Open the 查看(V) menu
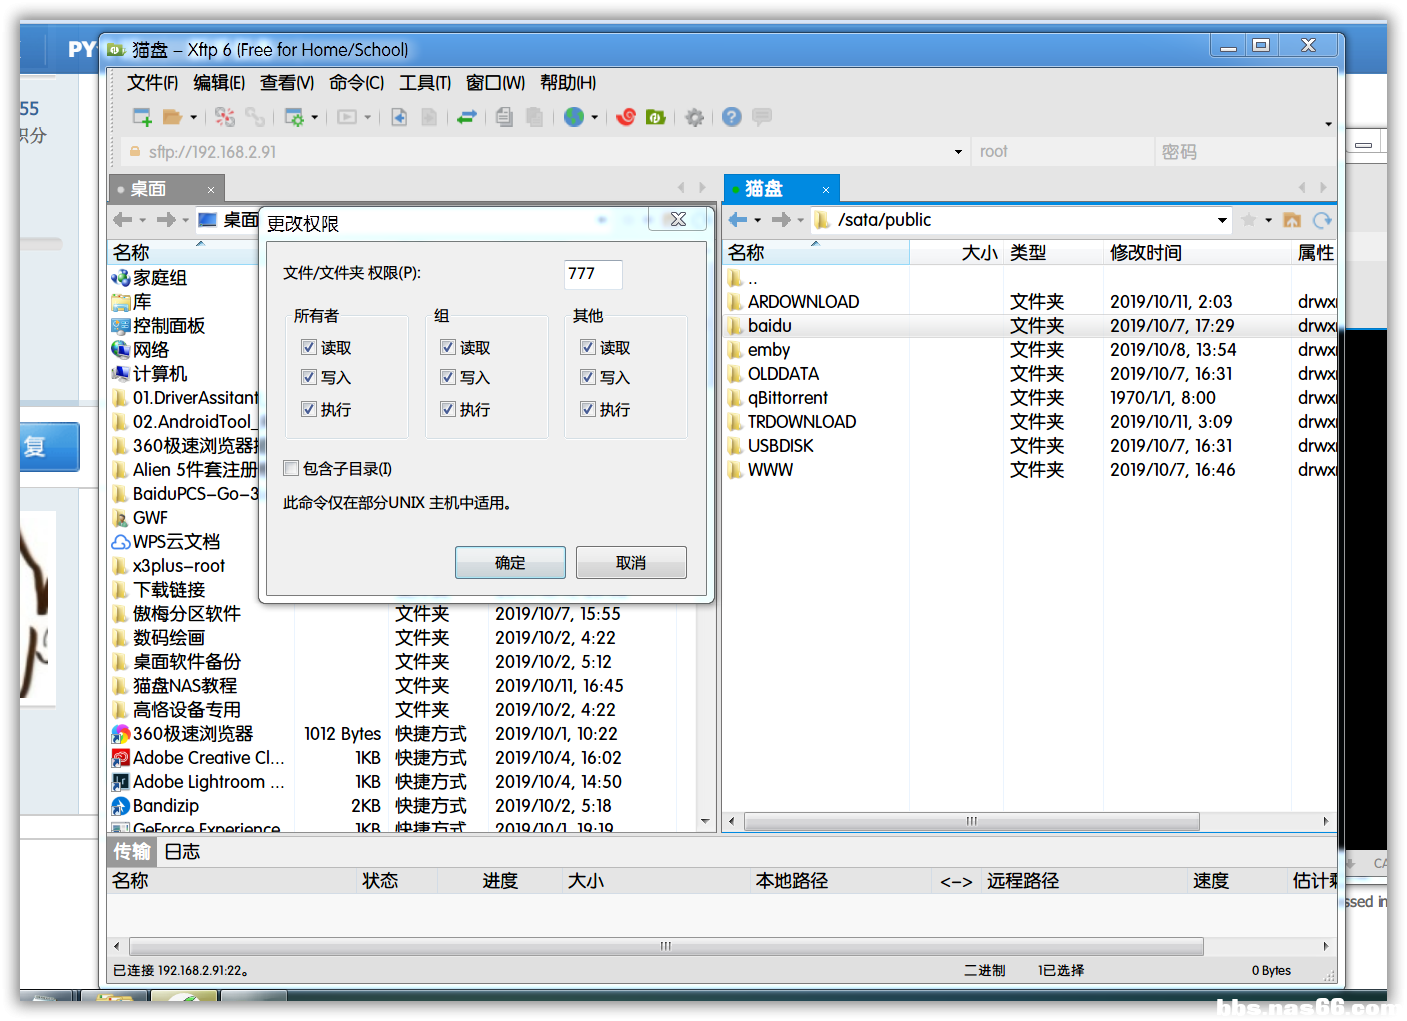 pyautogui.click(x=287, y=83)
